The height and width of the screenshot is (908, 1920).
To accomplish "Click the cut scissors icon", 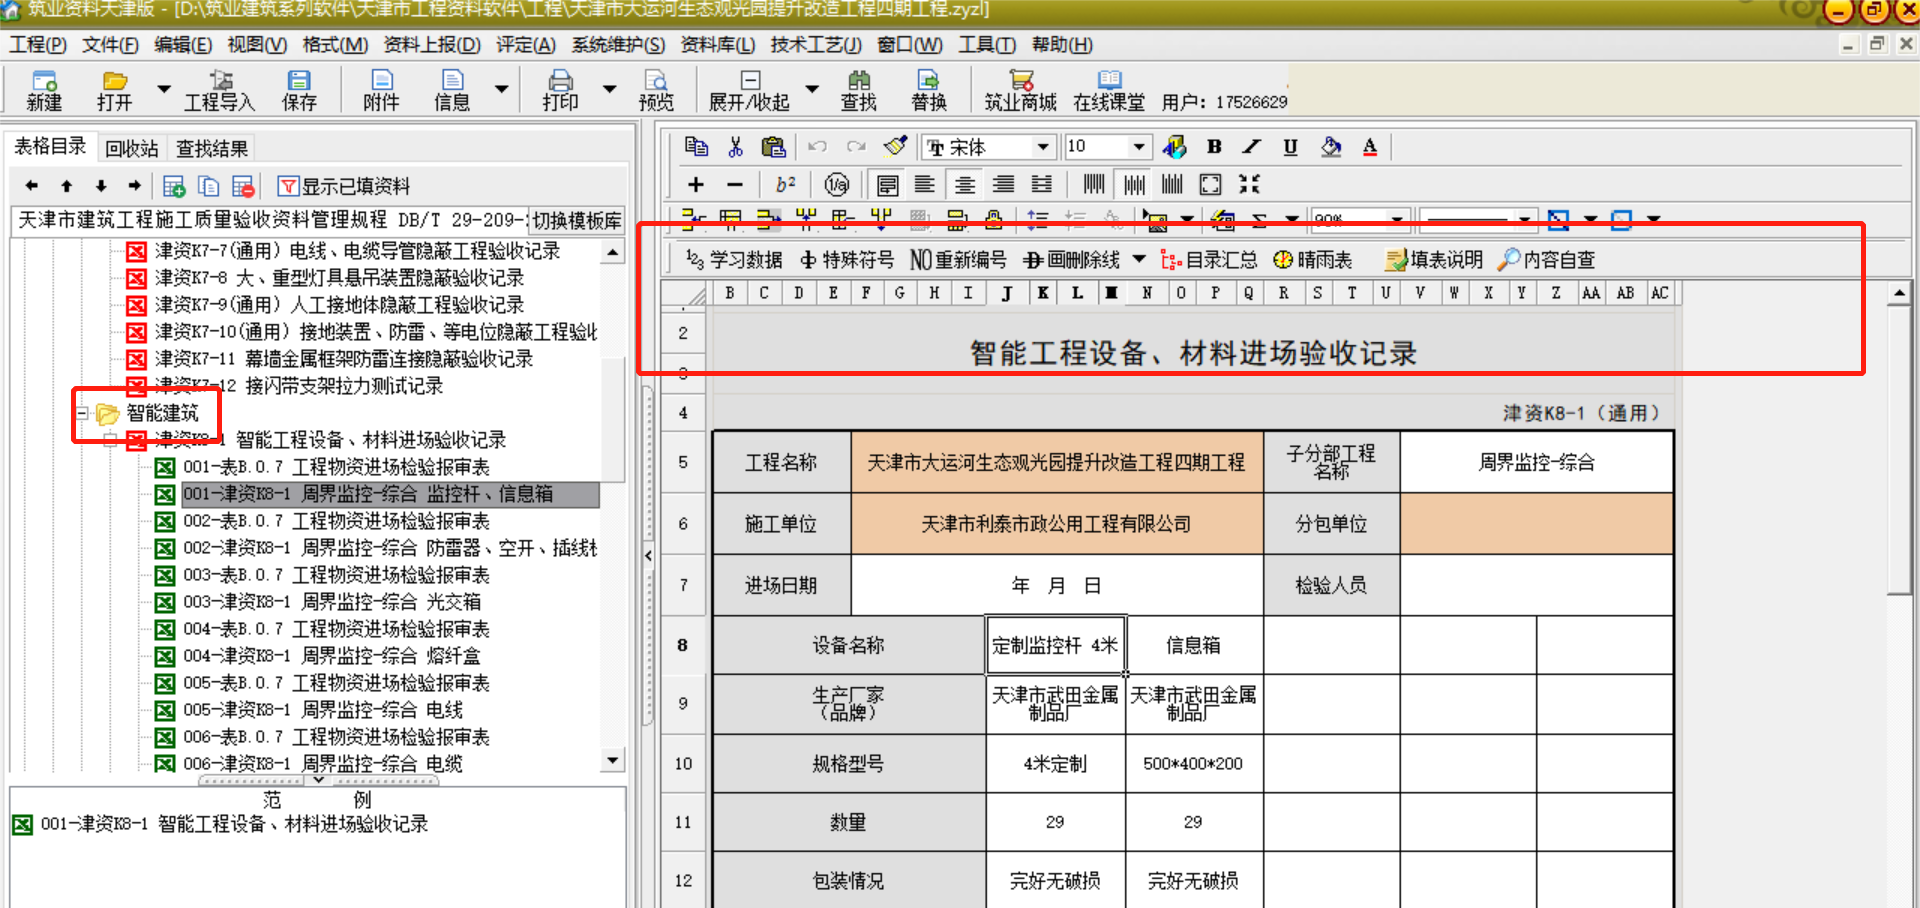I will tap(736, 147).
